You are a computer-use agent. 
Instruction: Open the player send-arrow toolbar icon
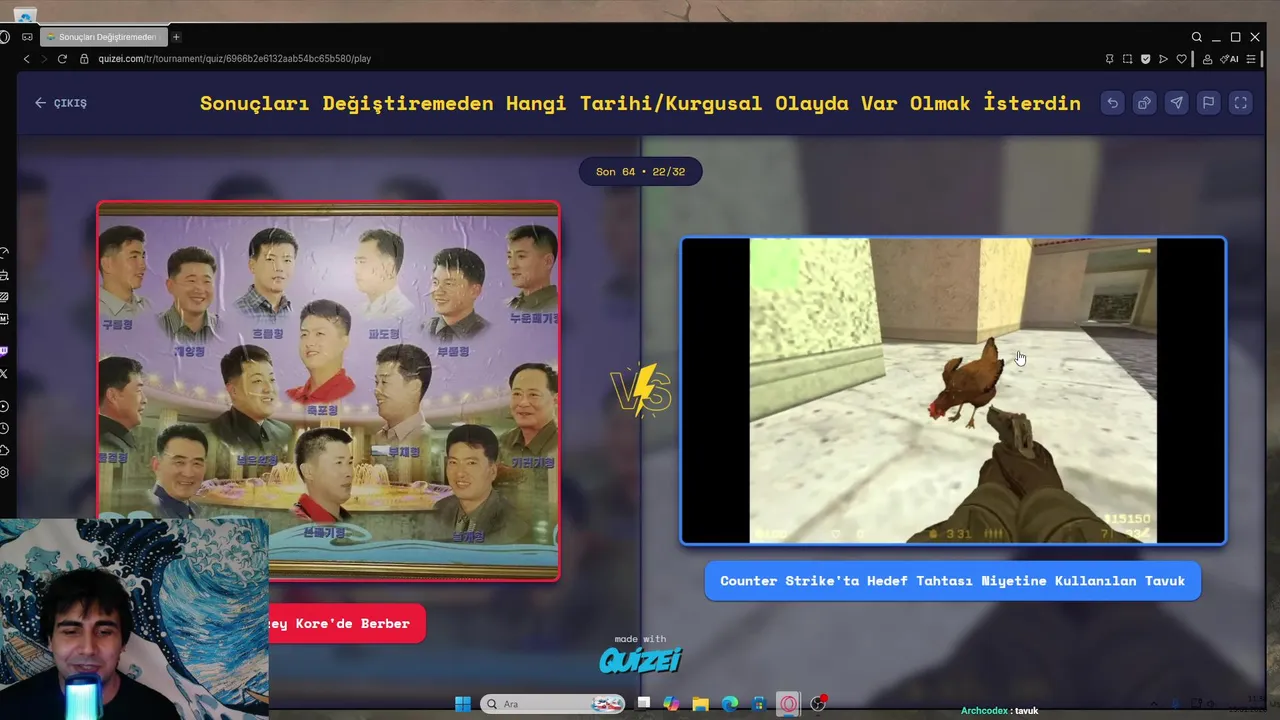point(1163,59)
